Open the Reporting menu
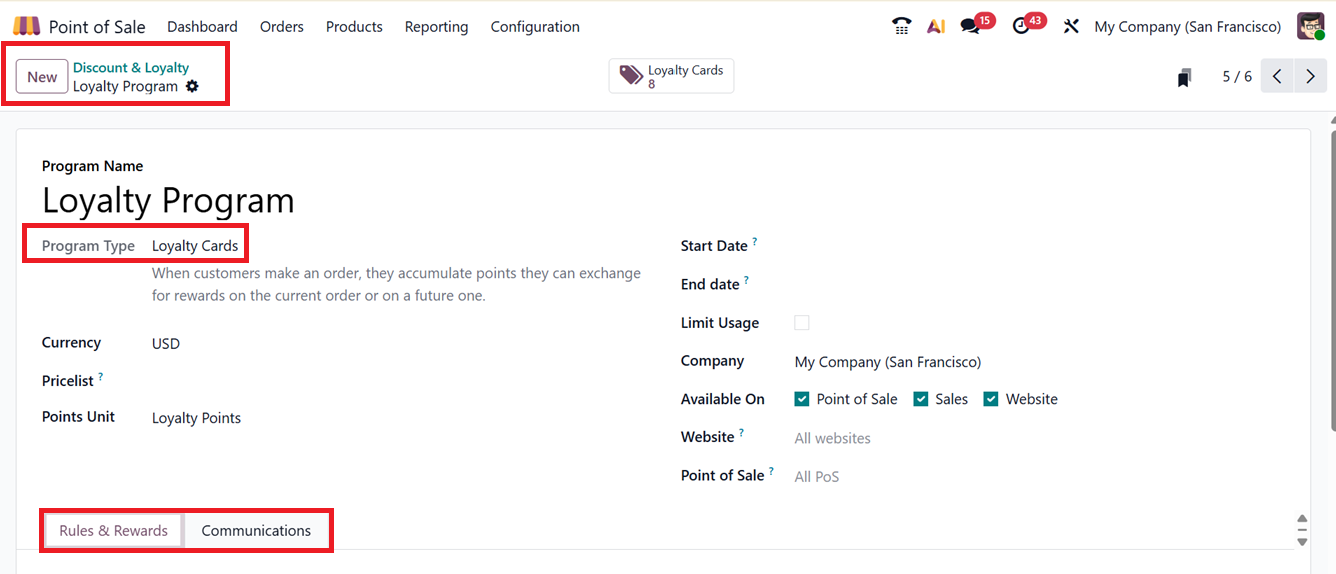1336x574 pixels. coord(436,27)
